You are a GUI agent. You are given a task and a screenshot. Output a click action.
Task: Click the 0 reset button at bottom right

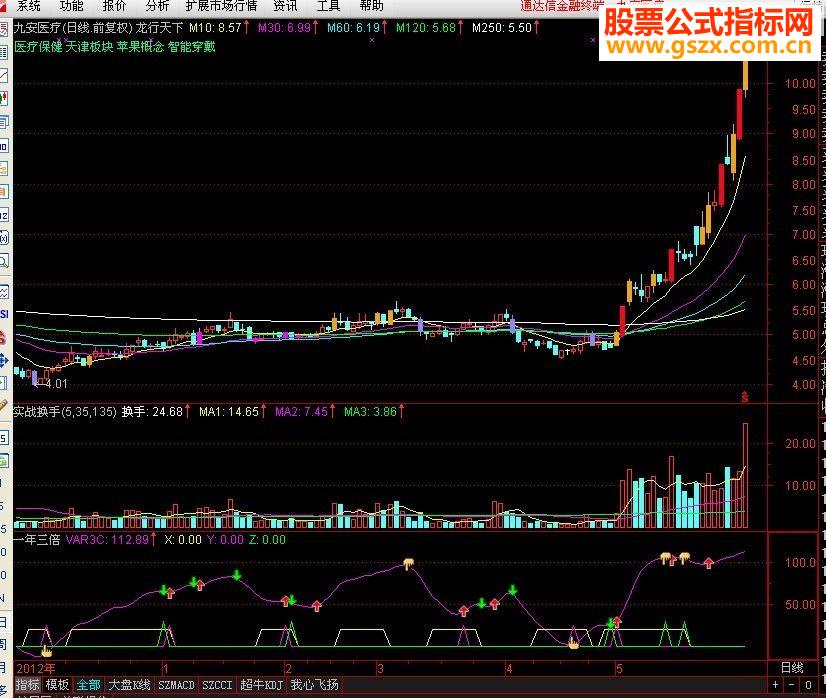coord(808,685)
